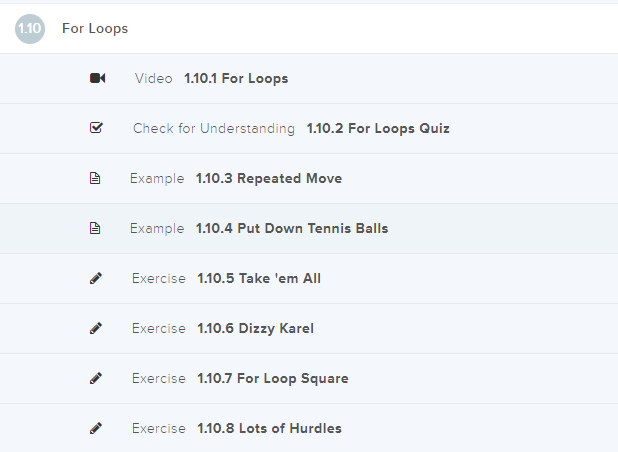Click the pencil icon beside Dizzy Karel
618x452 pixels.
[x=96, y=328]
